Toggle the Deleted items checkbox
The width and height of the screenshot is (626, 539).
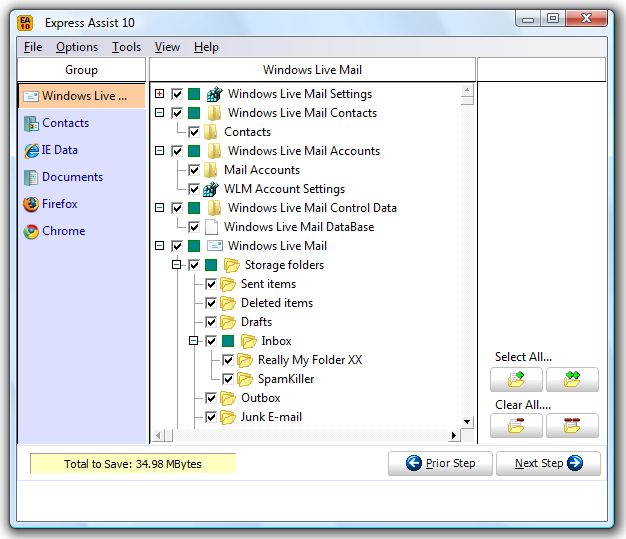211,303
